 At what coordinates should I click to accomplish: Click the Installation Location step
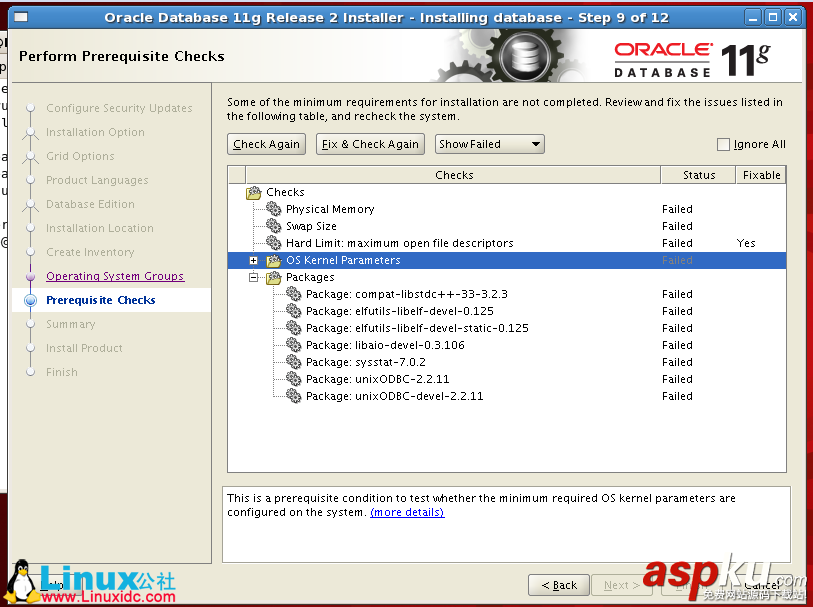(100, 228)
